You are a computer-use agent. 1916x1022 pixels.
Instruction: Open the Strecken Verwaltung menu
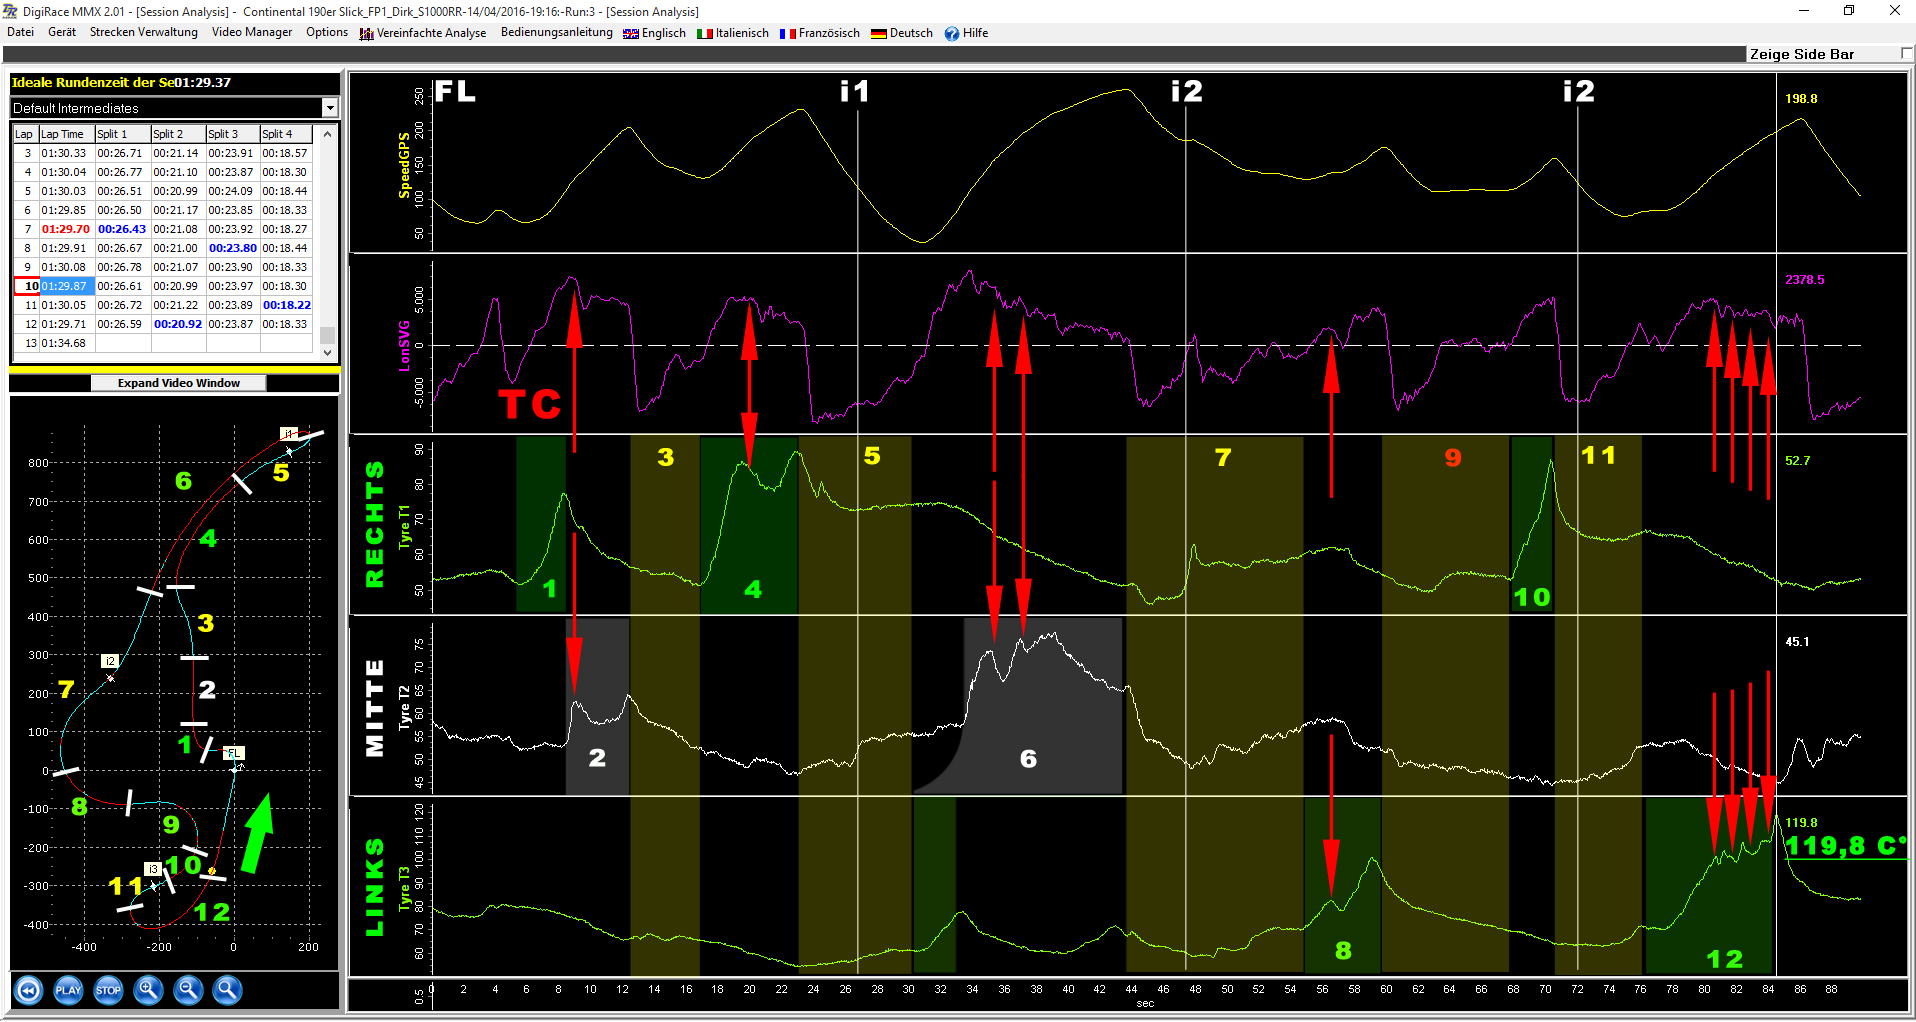(143, 32)
